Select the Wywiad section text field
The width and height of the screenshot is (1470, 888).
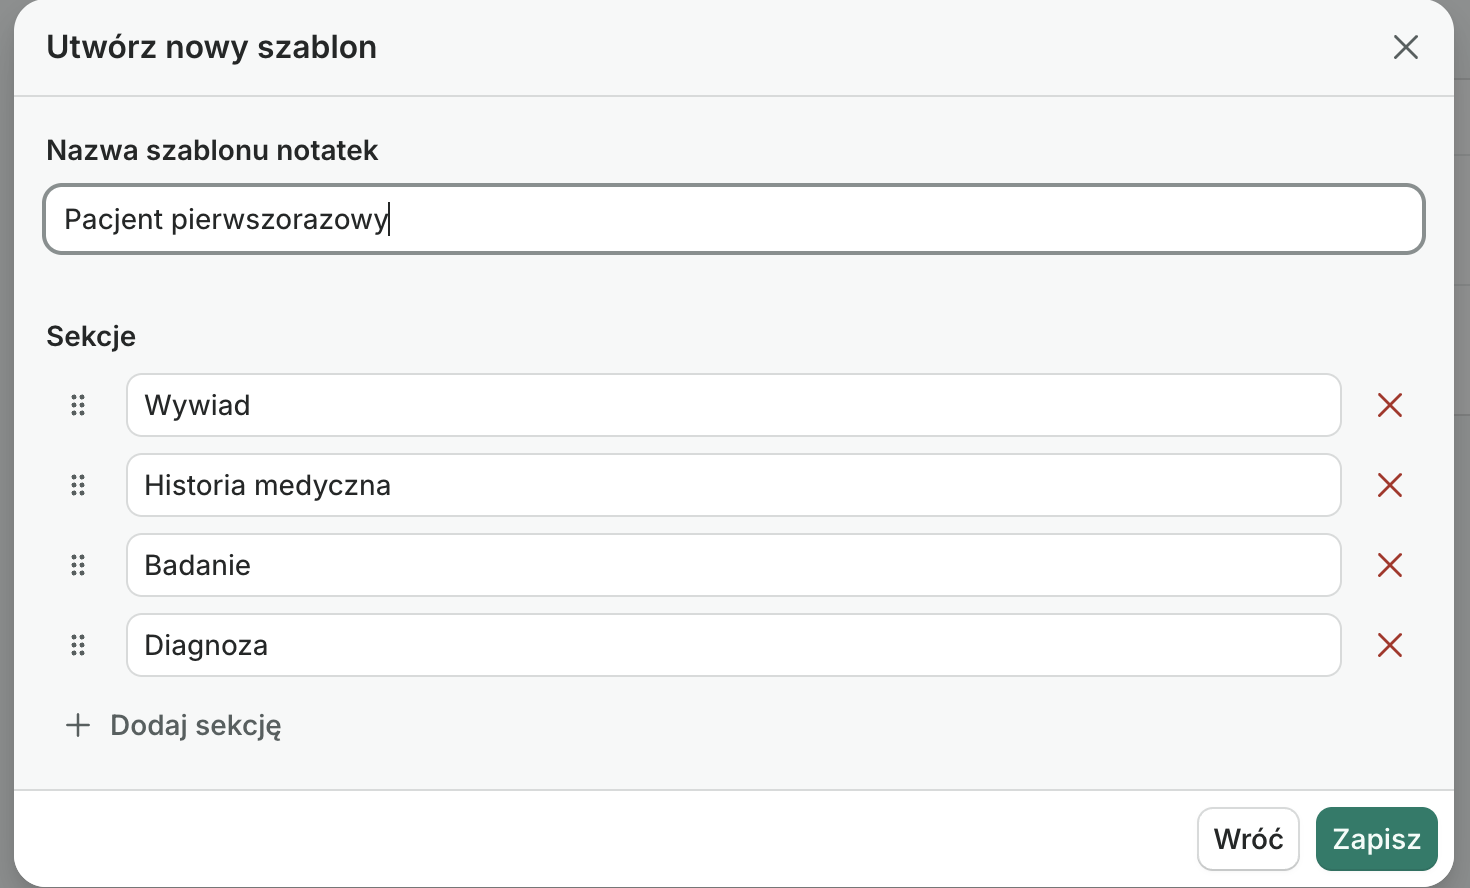point(733,405)
